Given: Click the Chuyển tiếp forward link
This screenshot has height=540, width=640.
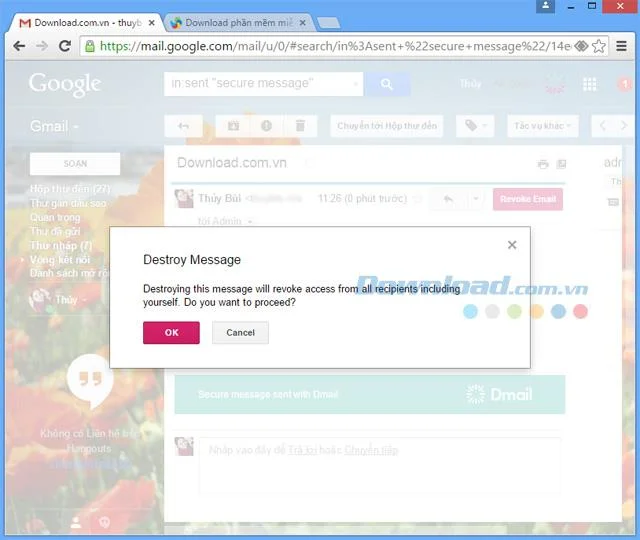Looking at the screenshot, I should point(371,450).
